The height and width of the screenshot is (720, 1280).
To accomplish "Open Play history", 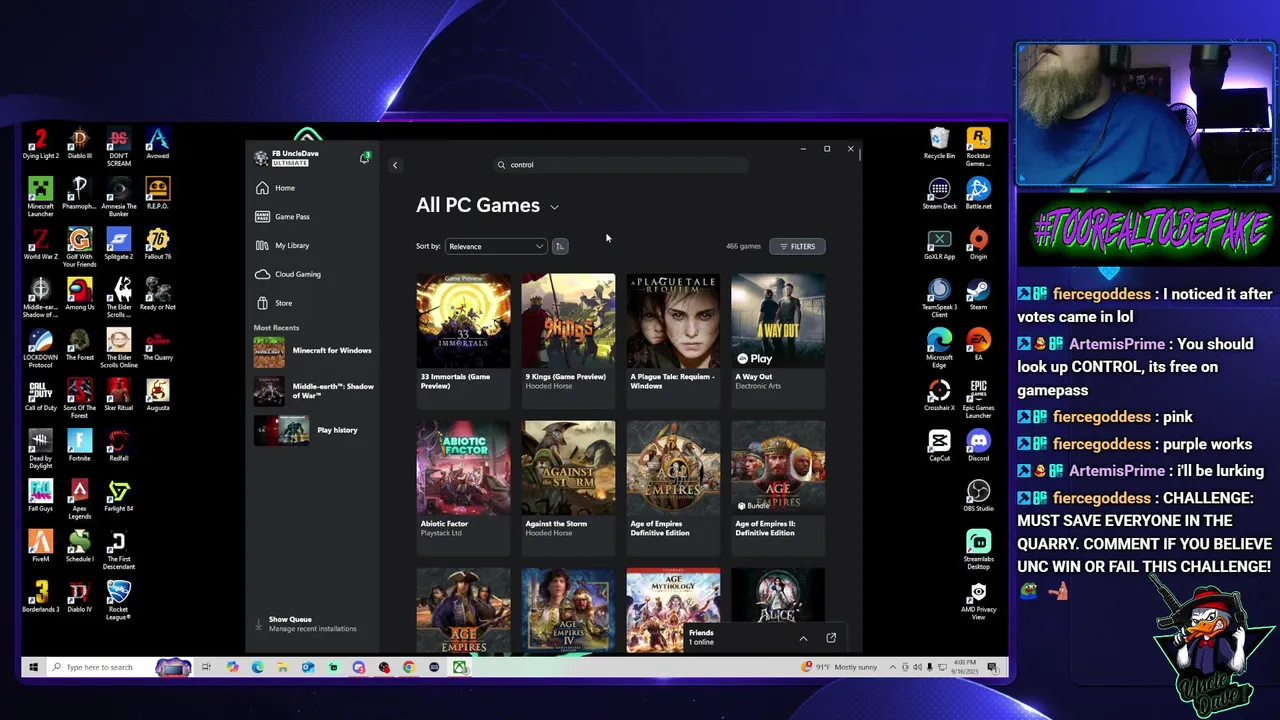I will [x=306, y=430].
